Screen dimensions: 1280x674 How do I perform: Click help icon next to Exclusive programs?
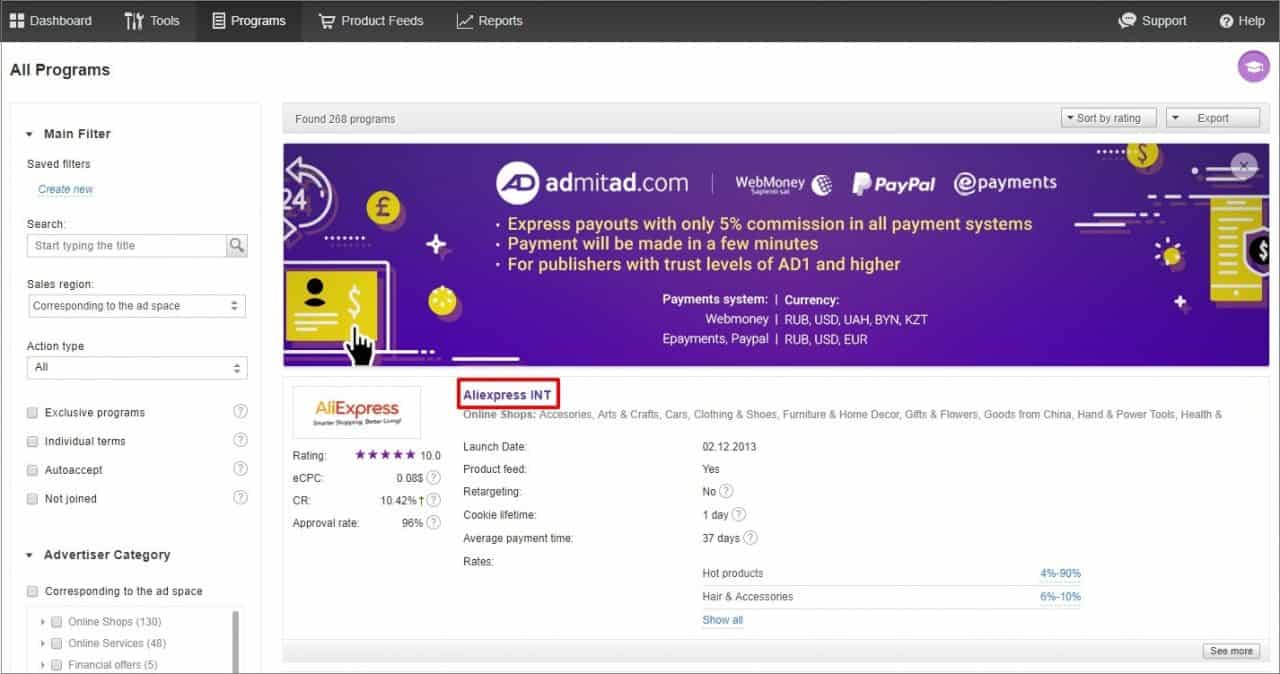point(240,411)
